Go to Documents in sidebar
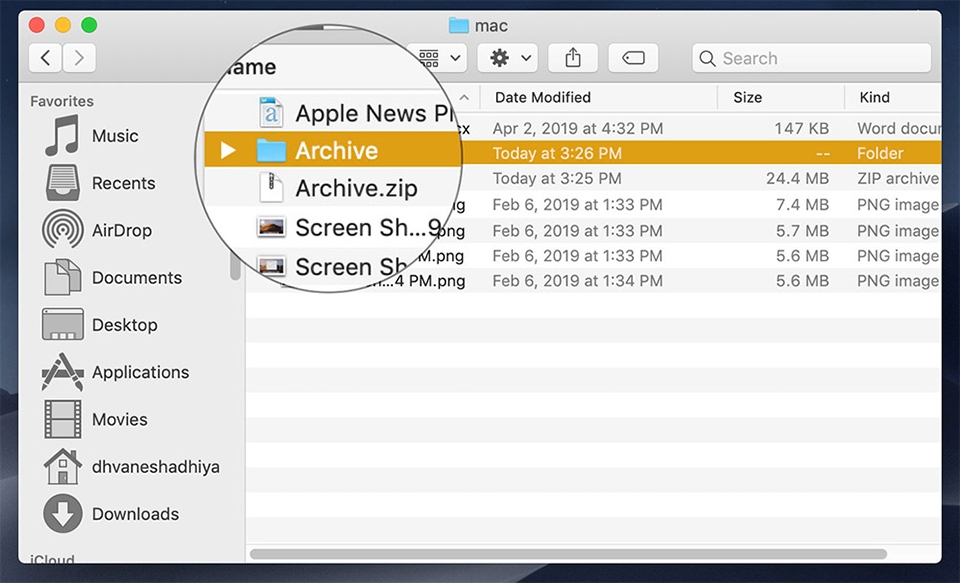The width and height of the screenshot is (960, 583). pyautogui.click(x=136, y=278)
